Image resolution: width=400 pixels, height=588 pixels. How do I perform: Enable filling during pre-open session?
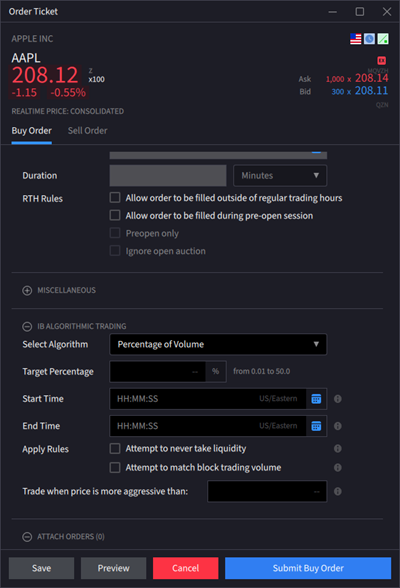point(115,215)
